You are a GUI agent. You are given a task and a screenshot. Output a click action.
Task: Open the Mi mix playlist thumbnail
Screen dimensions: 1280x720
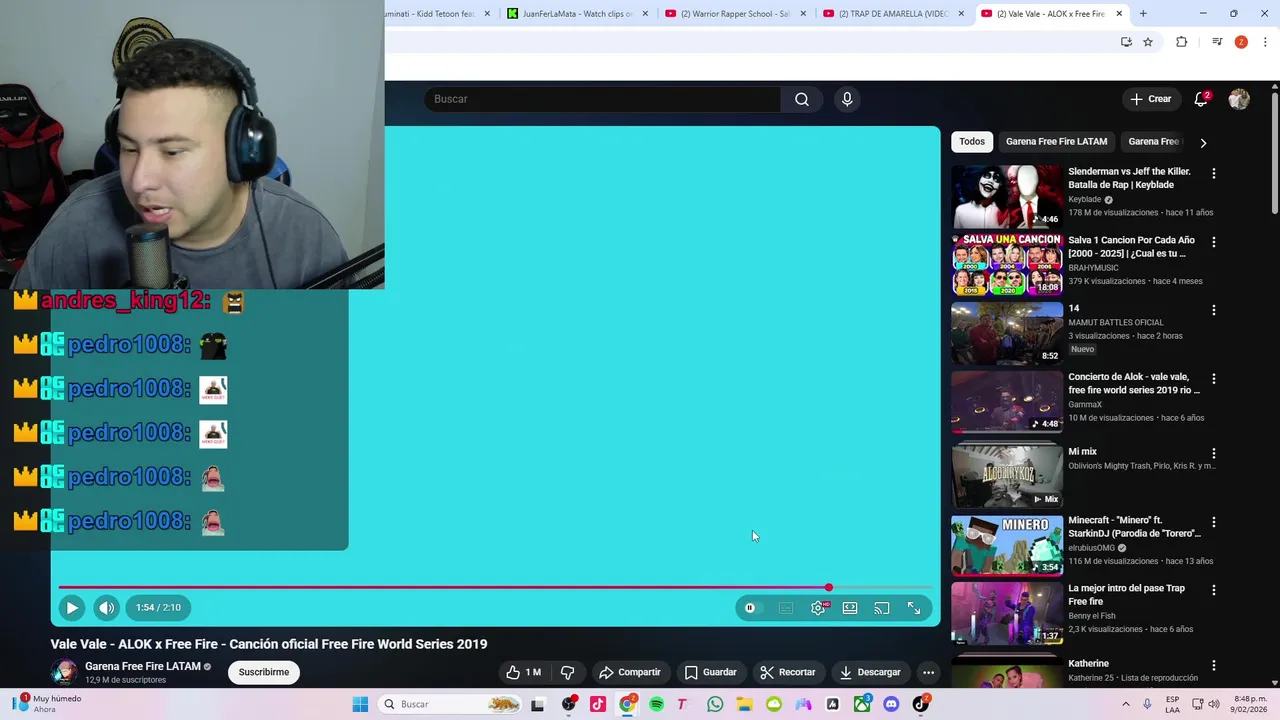tap(1006, 476)
